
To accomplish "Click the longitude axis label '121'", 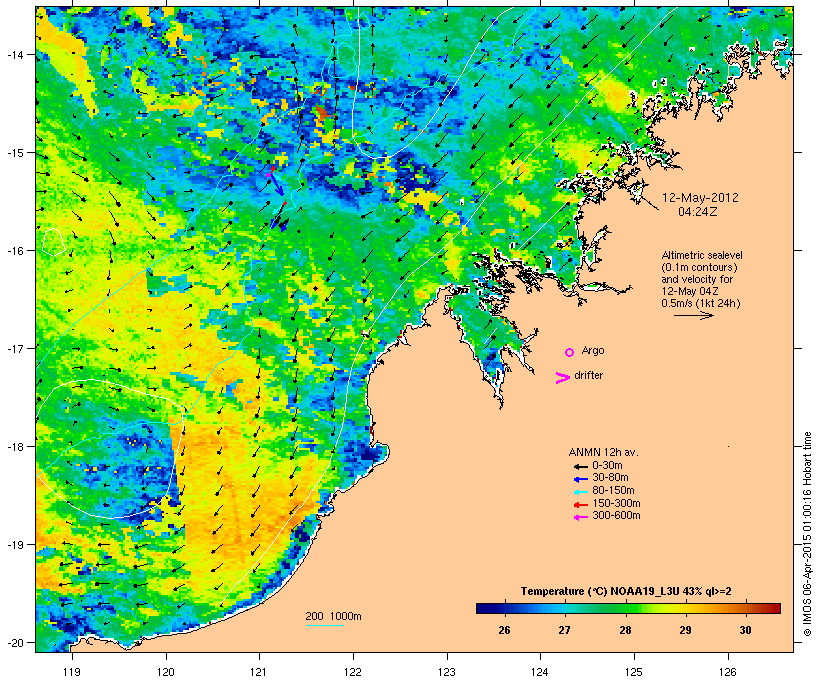I will coord(259,672).
